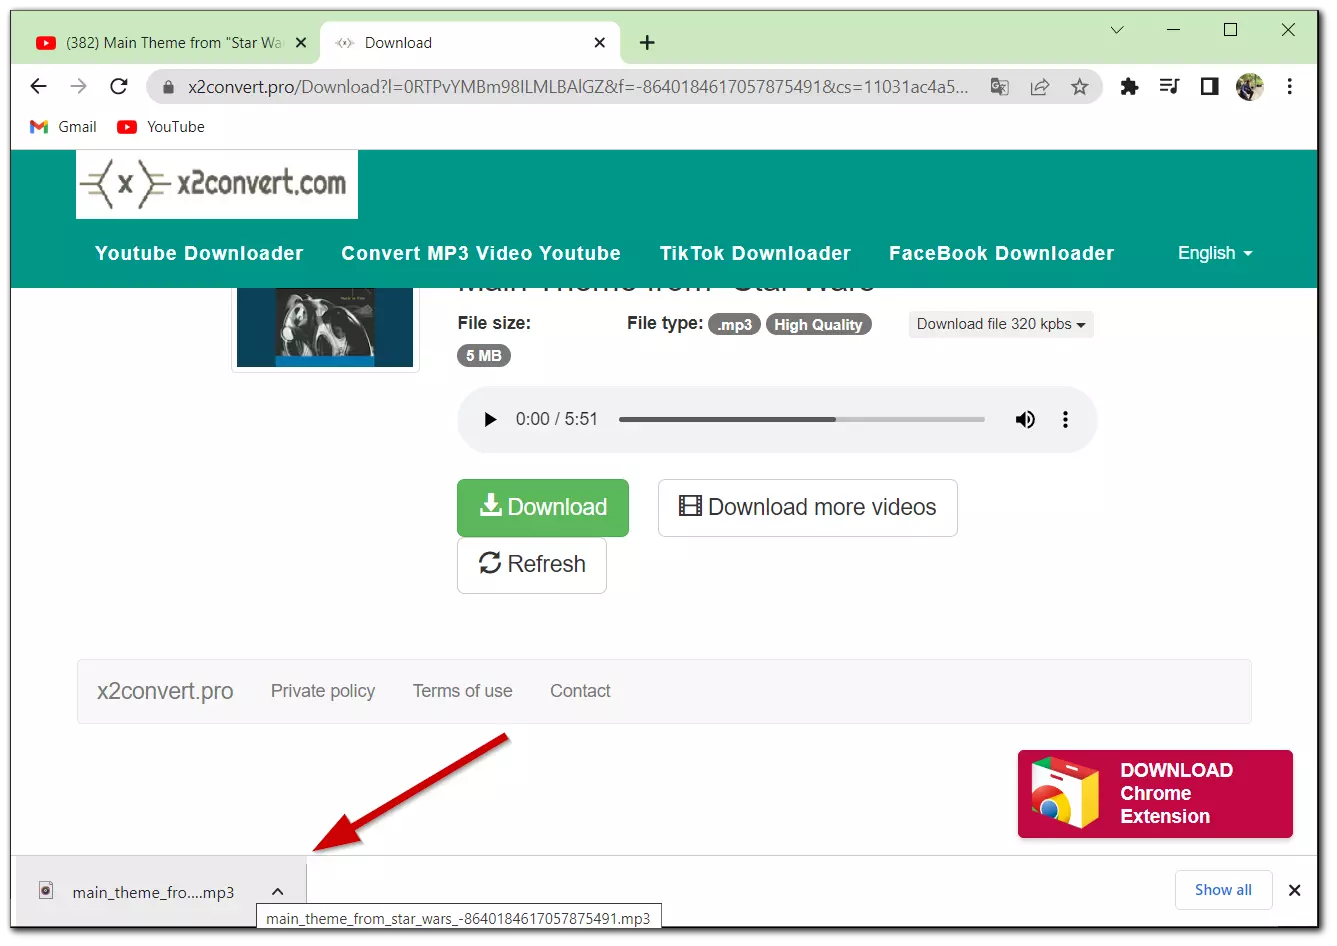Close the Download tab

point(599,43)
